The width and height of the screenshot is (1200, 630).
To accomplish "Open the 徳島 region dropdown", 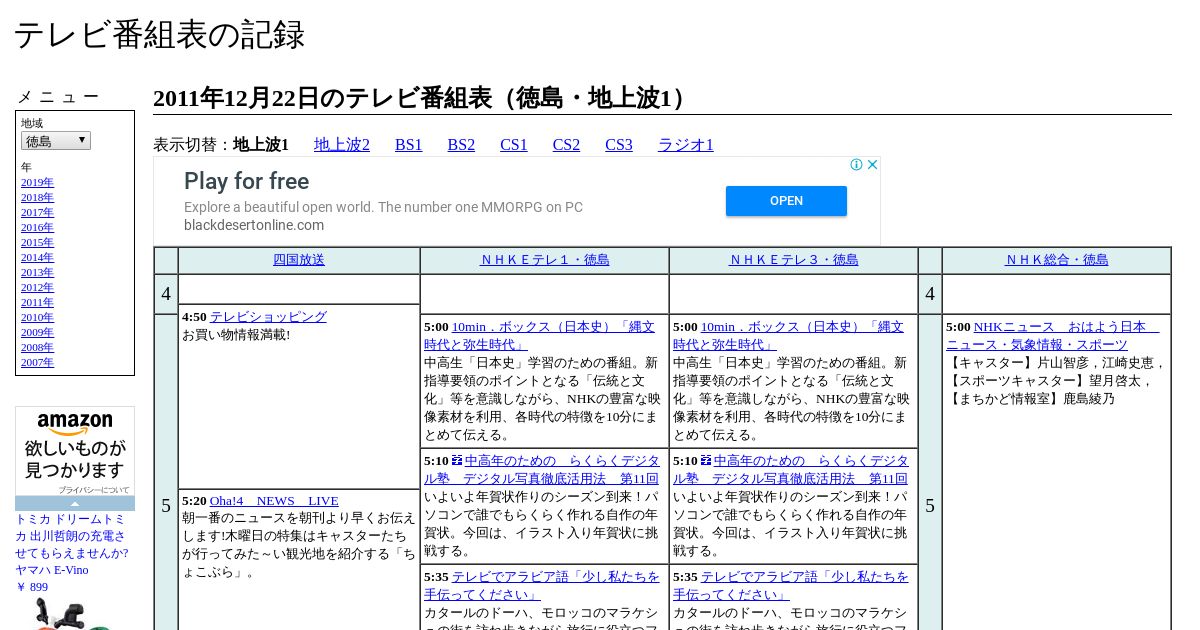I will click(x=56, y=141).
